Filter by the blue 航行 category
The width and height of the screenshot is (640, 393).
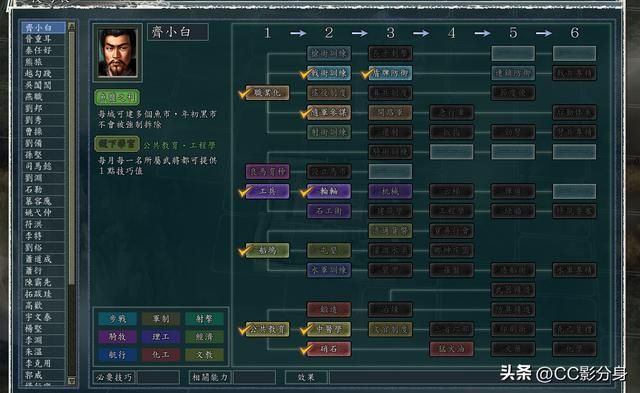pyautogui.click(x=117, y=355)
